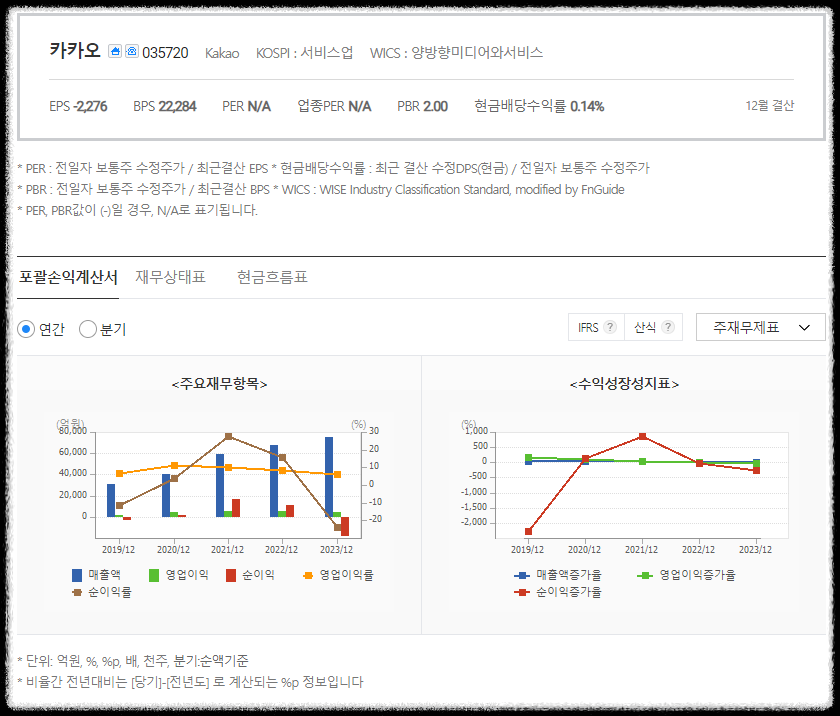Click the KOSPI : 서비스업 label
Viewport: 840px width, 716px height.
[x=304, y=52]
